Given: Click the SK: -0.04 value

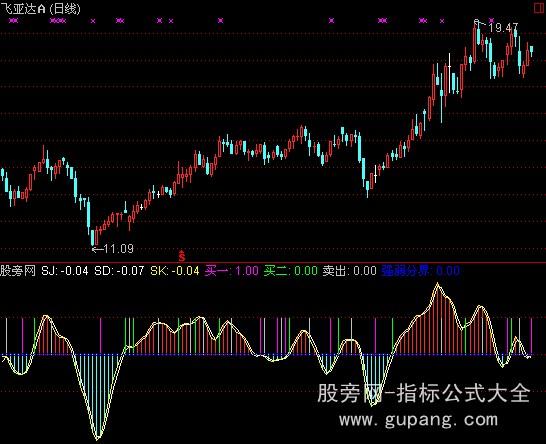Looking at the screenshot, I should [175, 271].
